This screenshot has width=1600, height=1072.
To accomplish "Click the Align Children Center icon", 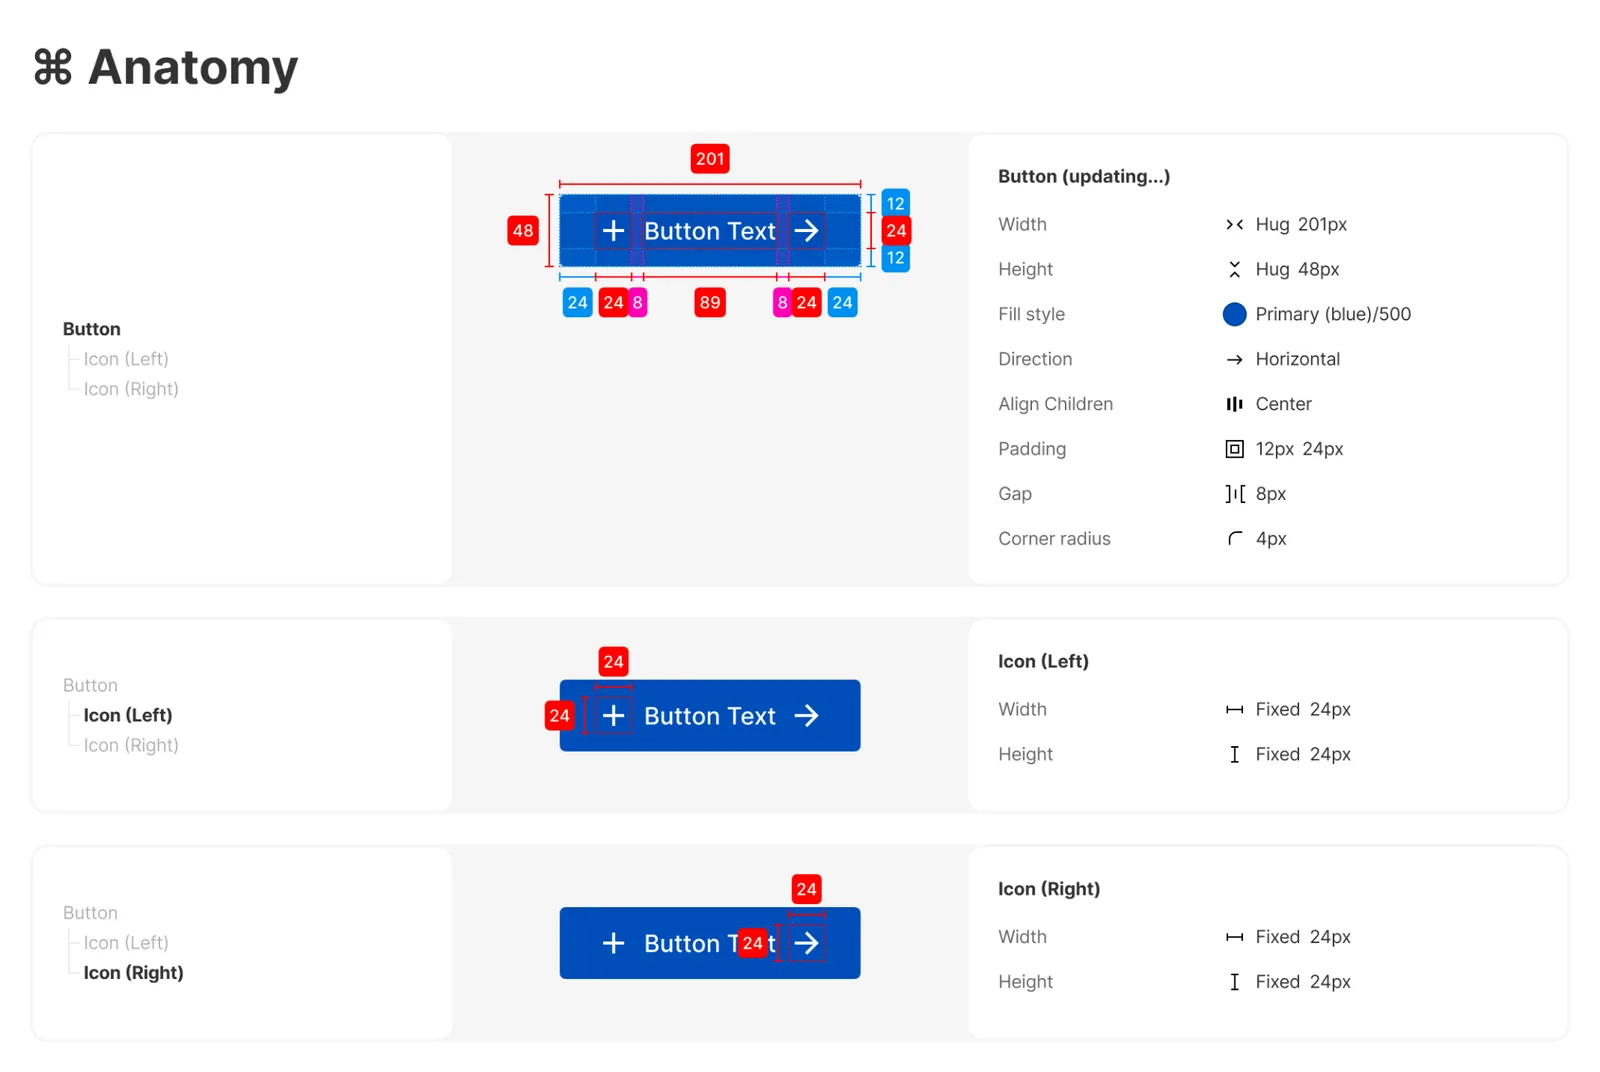I will tap(1234, 404).
